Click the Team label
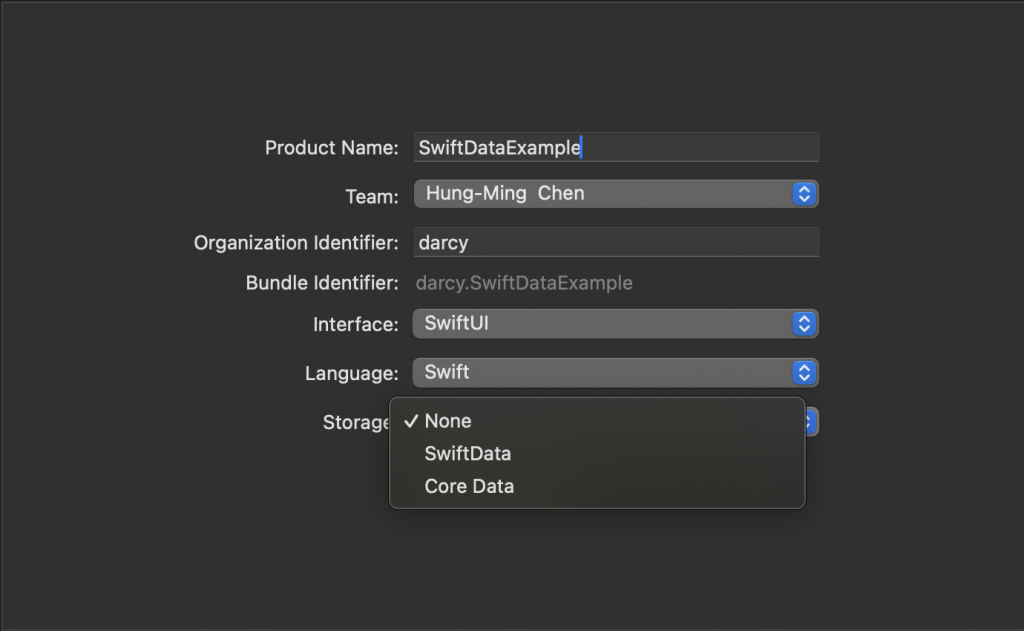 pos(371,197)
